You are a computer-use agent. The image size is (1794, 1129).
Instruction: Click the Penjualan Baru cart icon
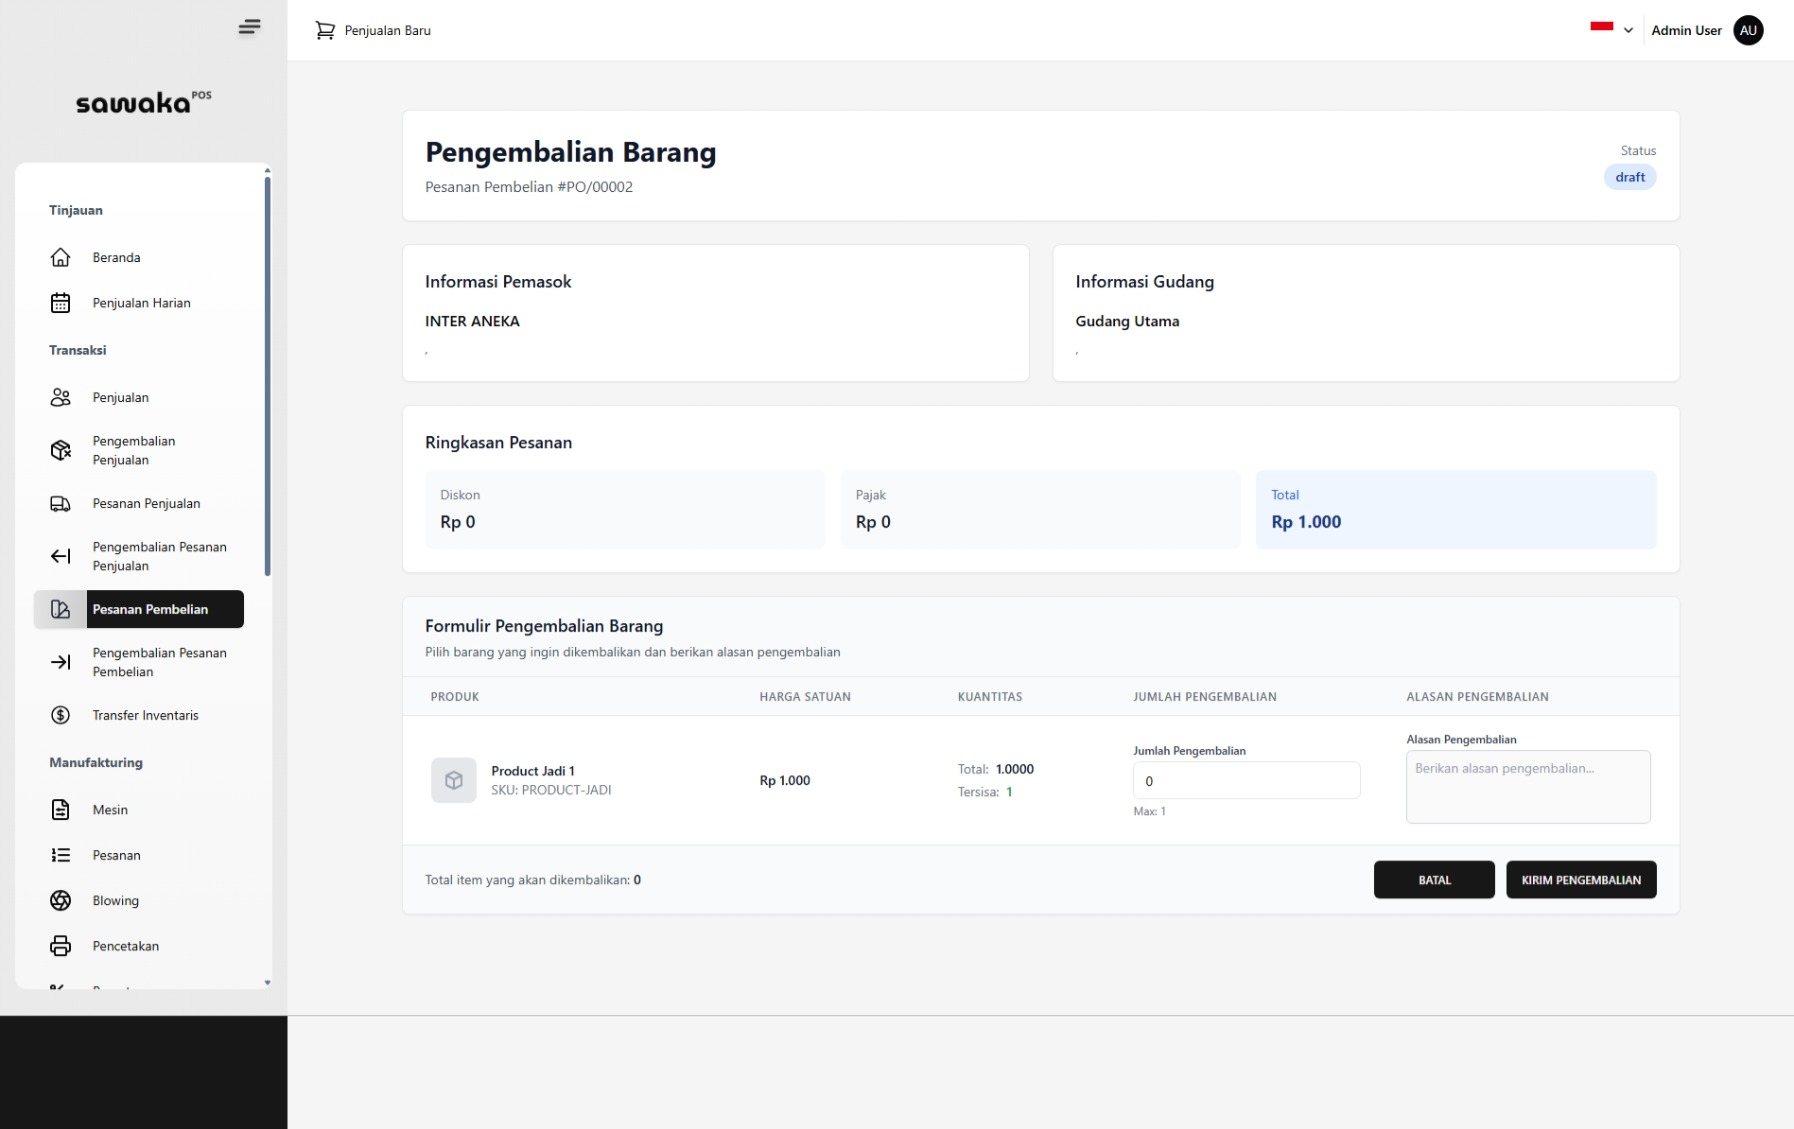(x=325, y=30)
